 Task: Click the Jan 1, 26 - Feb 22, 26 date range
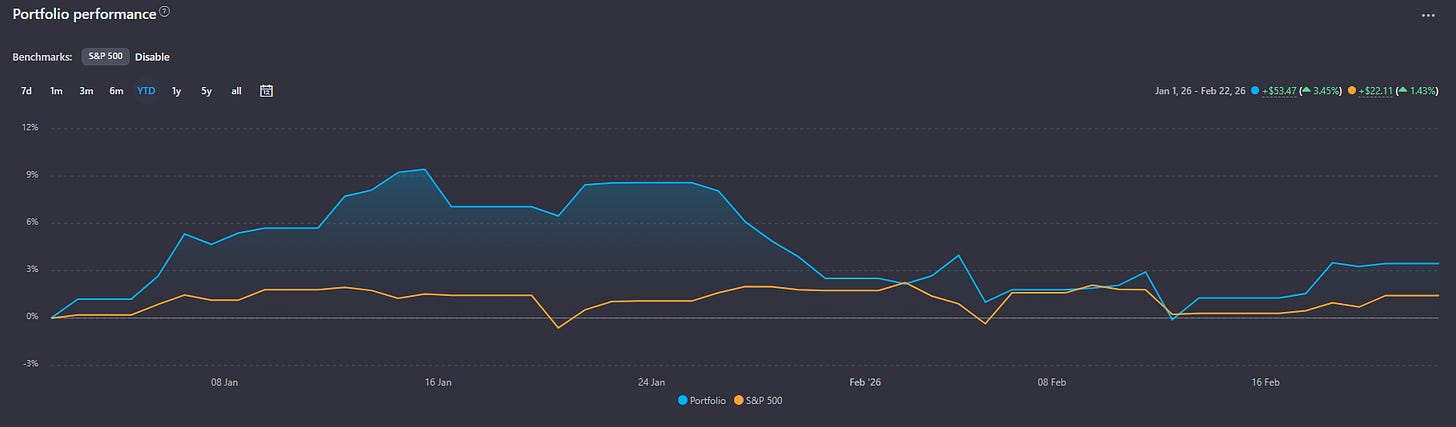coord(1200,91)
